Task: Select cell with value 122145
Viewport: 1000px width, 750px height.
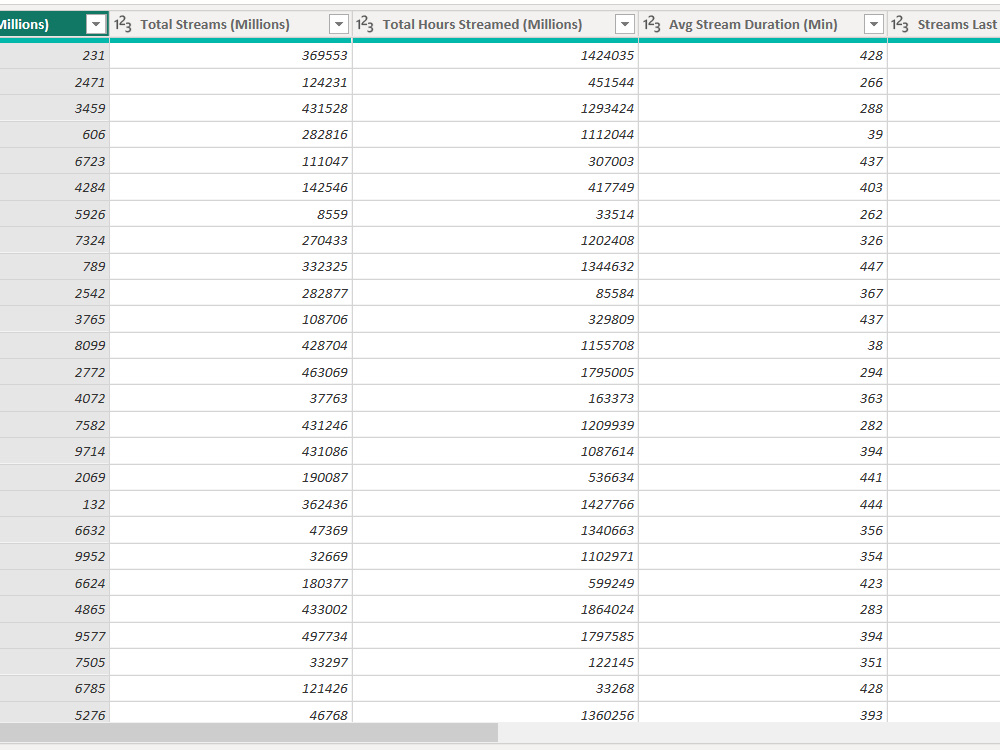Action: pyautogui.click(x=496, y=663)
